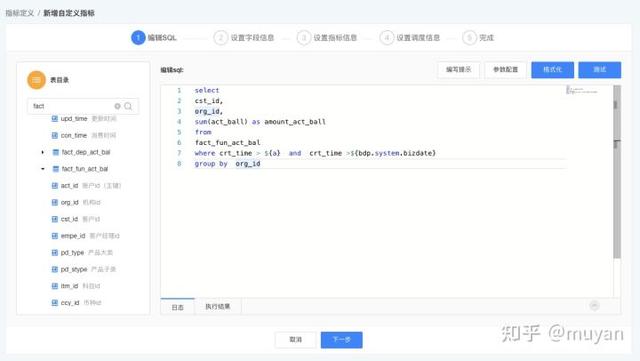Select the fact_dep_act_bal table row
640x361 pixels.
click(x=82, y=152)
